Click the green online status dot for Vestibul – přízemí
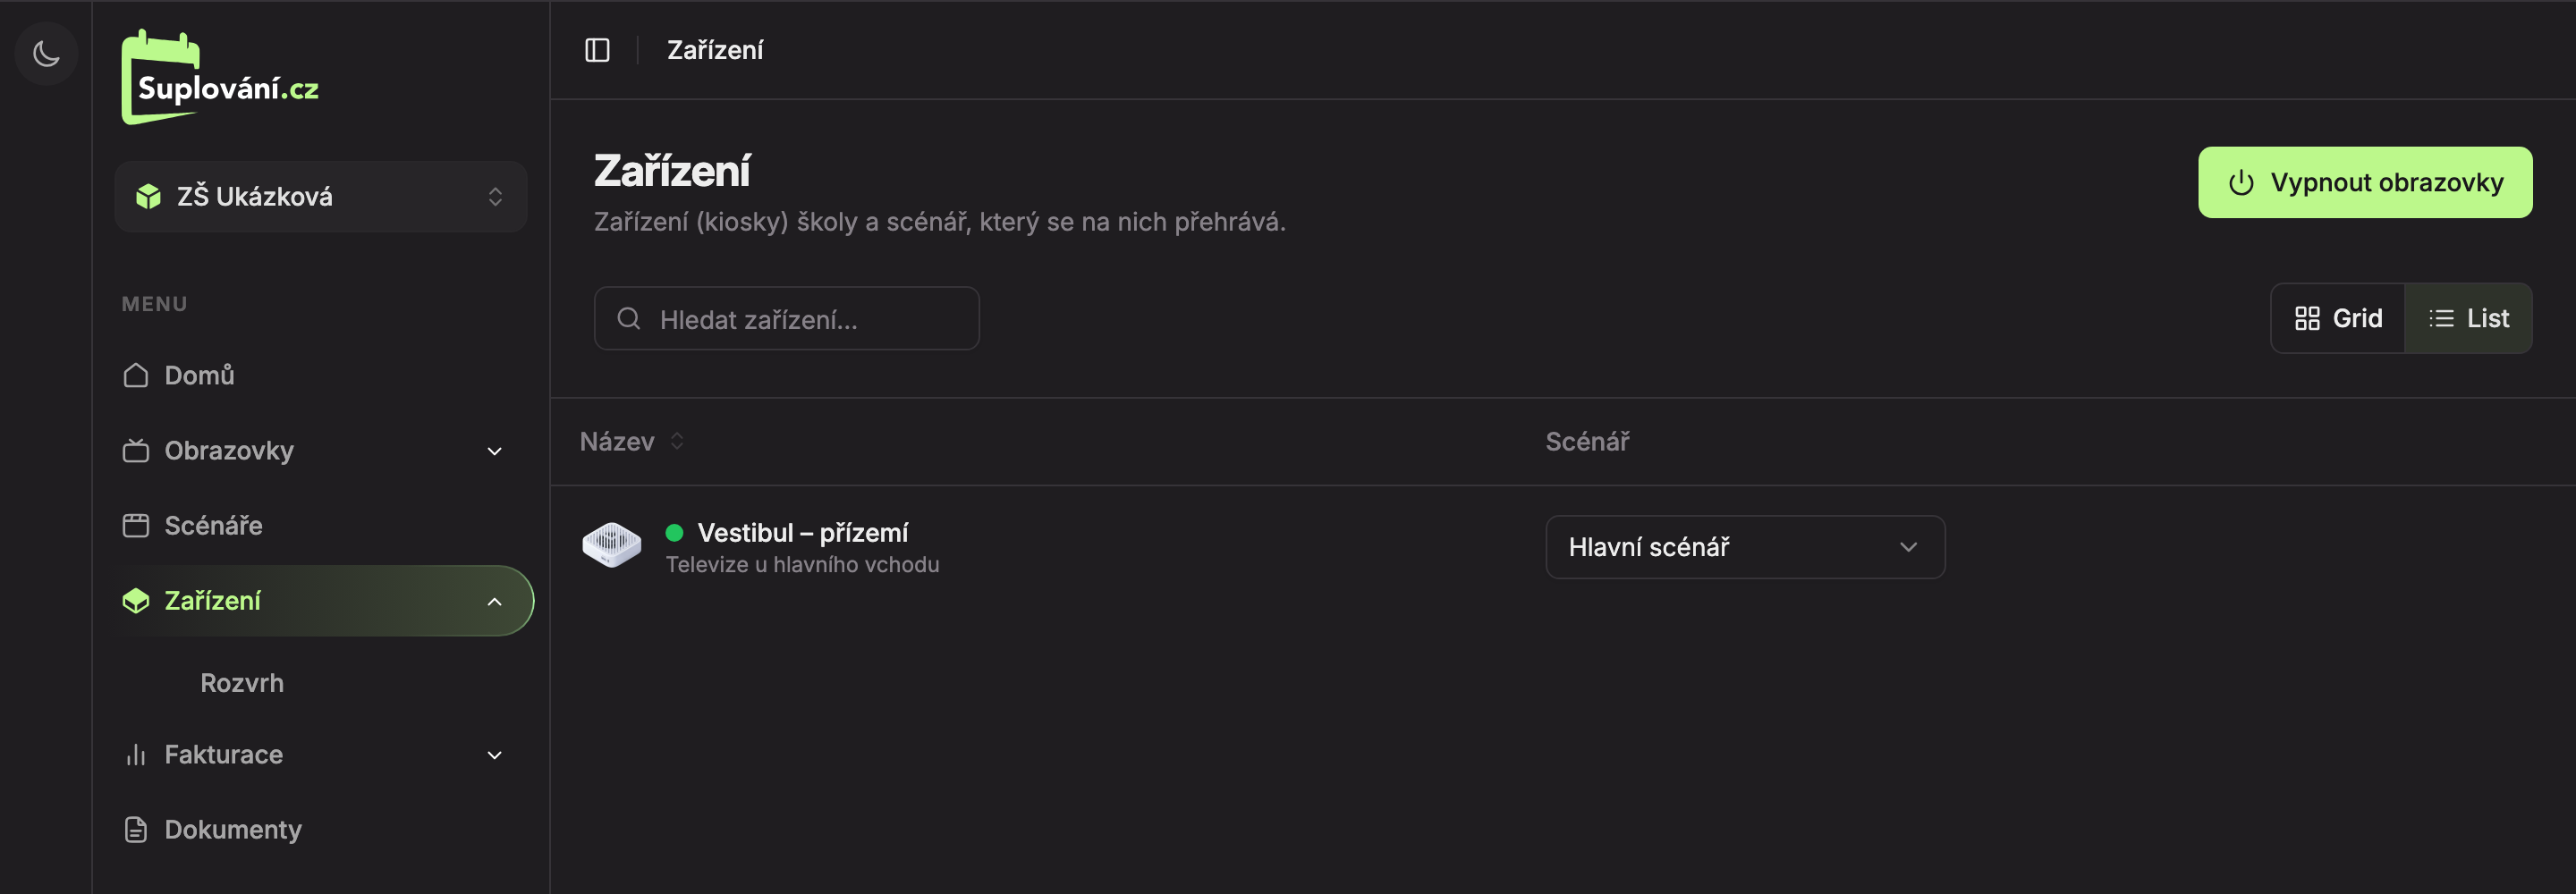This screenshot has width=2576, height=894. click(675, 532)
